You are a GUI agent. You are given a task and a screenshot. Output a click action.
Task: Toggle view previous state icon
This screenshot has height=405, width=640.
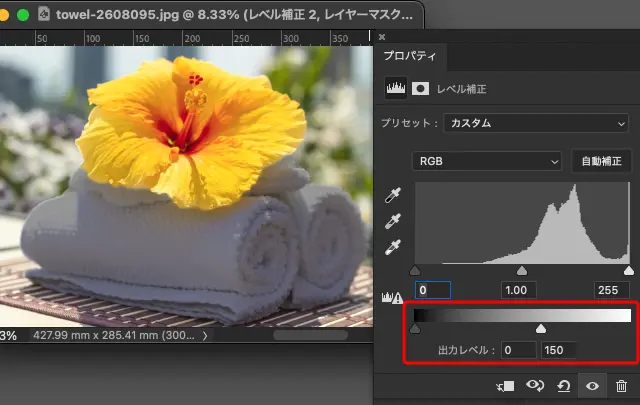tap(537, 385)
